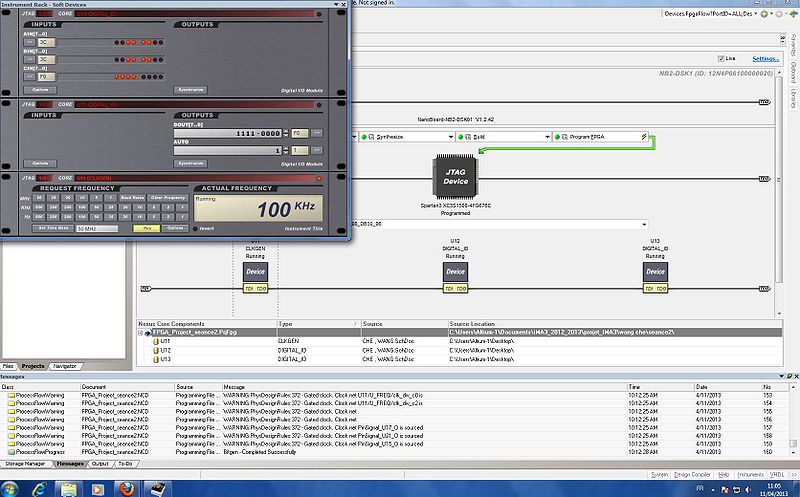Toggle the Invert option in frequency generator

pyautogui.click(x=196, y=227)
